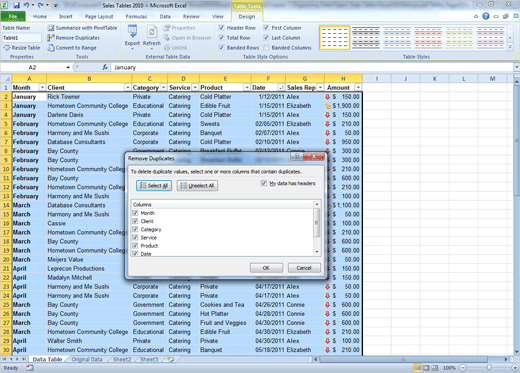This screenshot has height=373, width=520.
Task: Click Summarize with PivotTable
Action: pyautogui.click(x=82, y=28)
